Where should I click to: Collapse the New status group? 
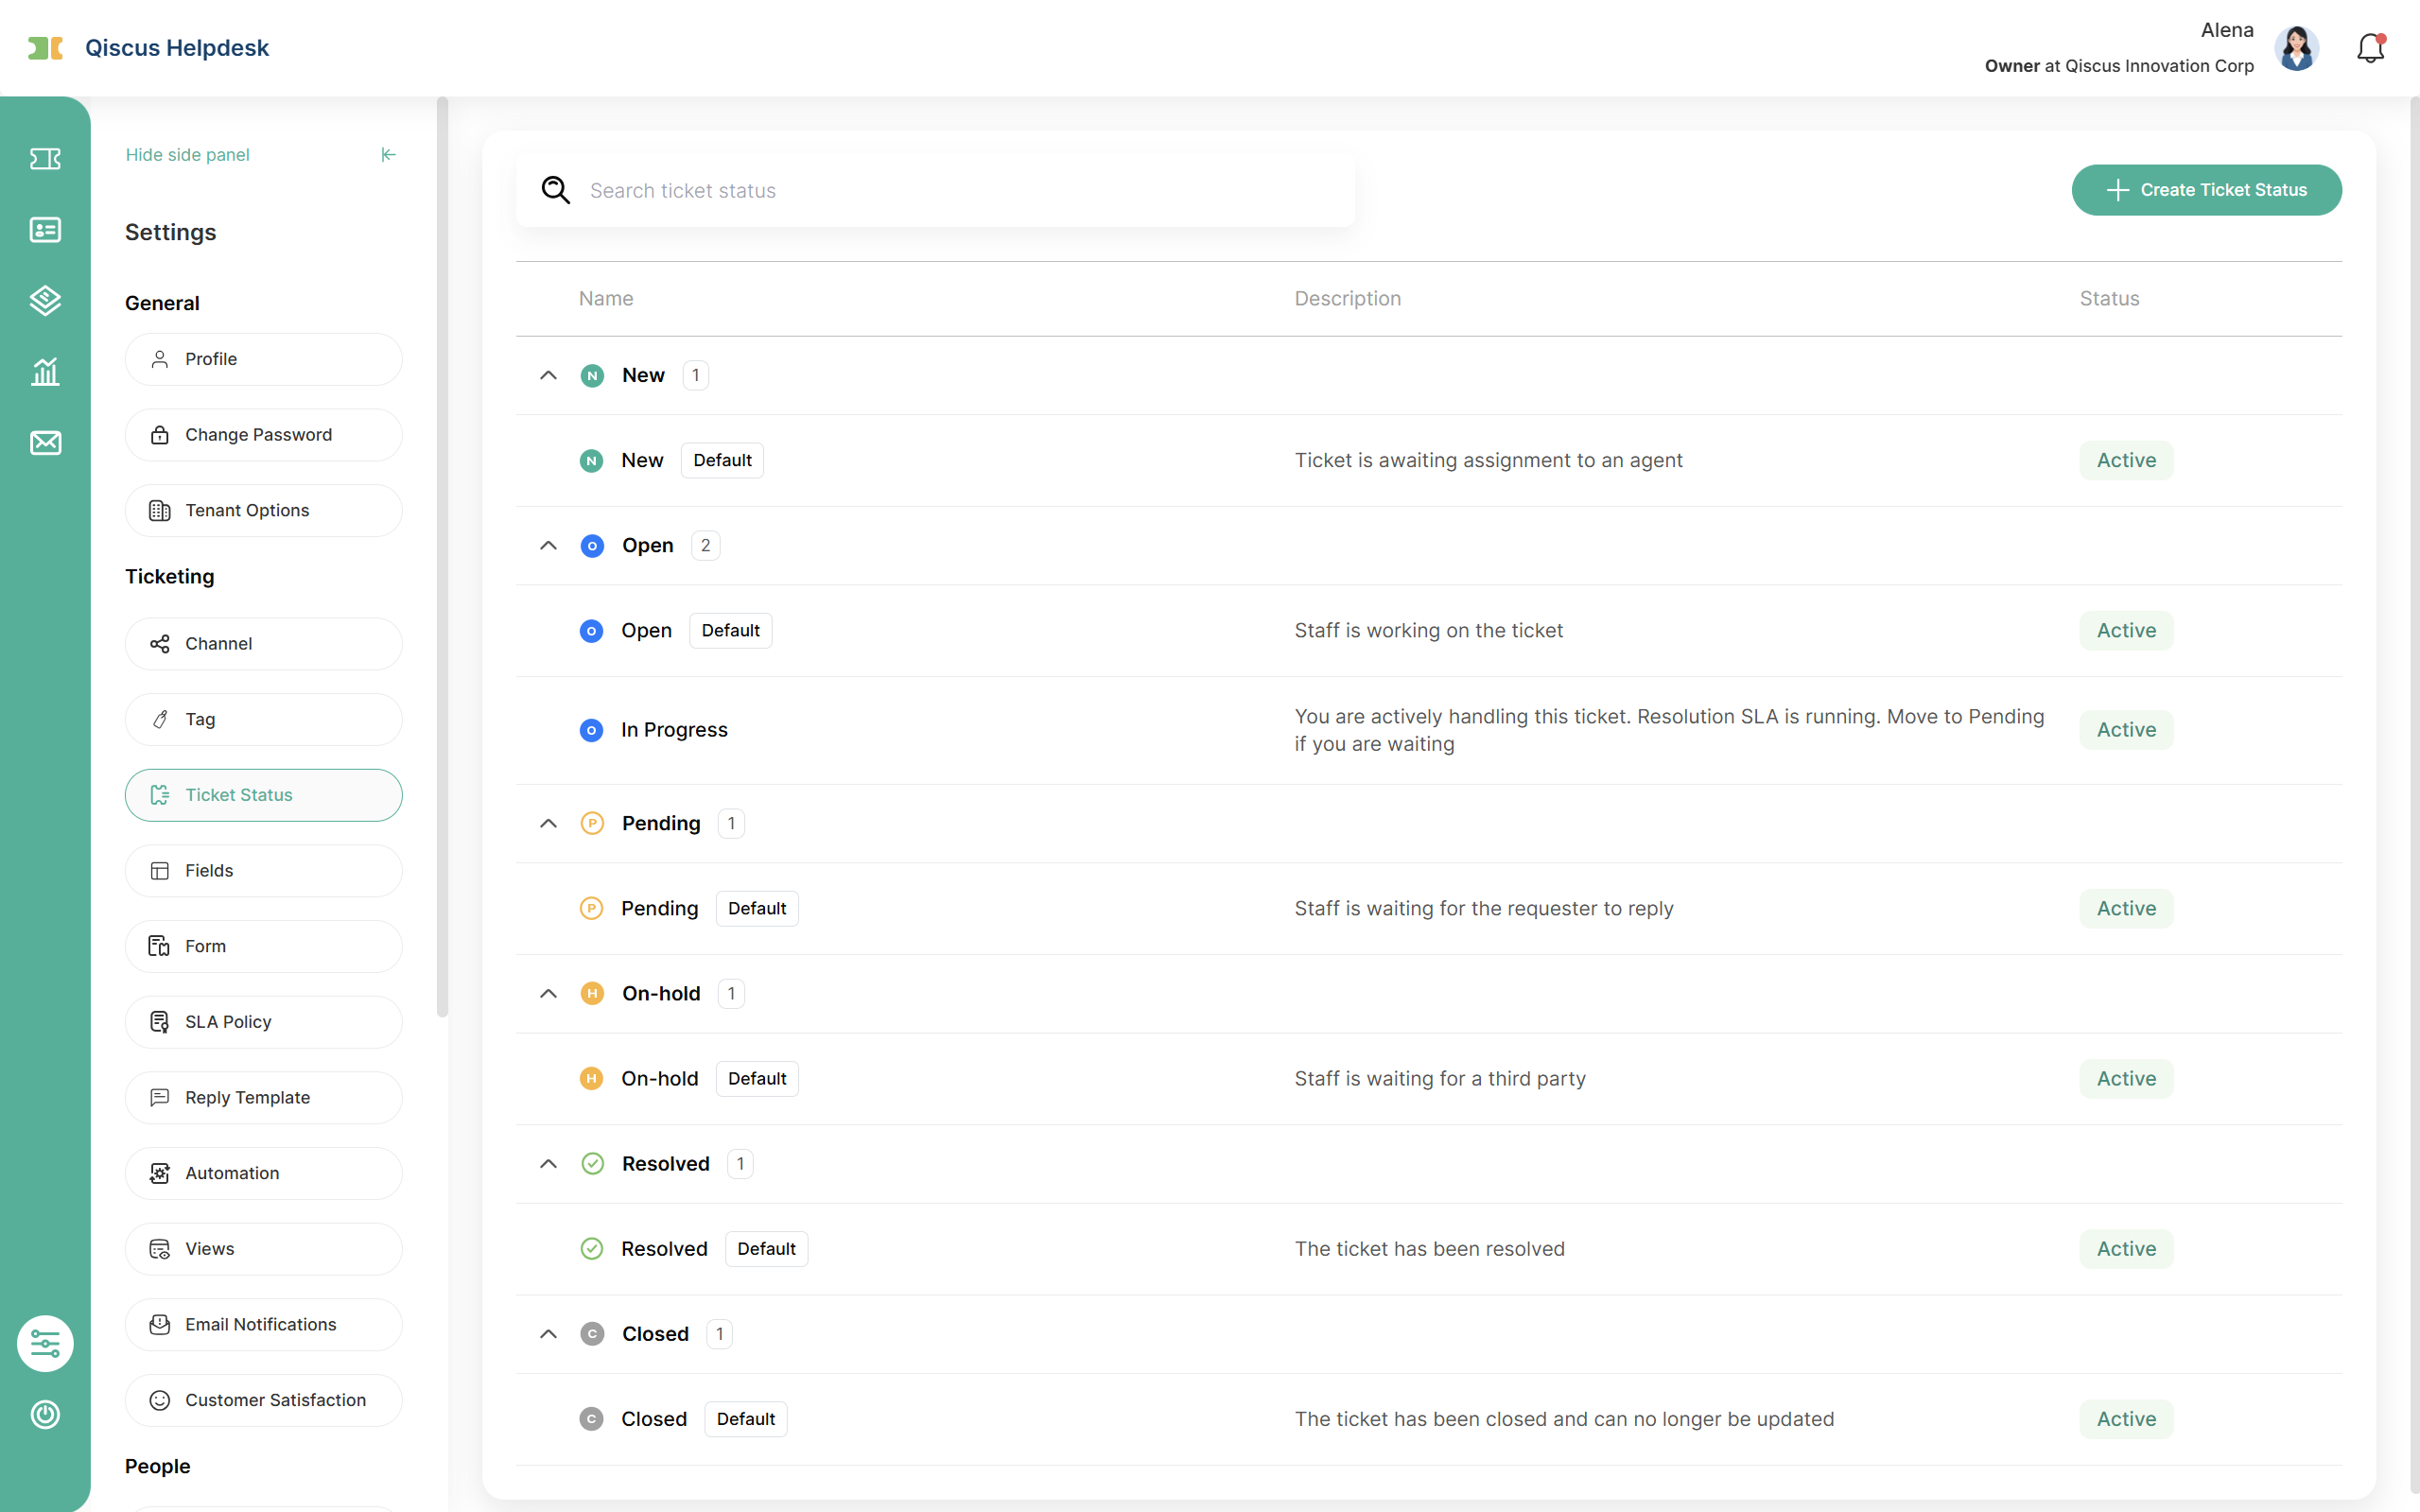(548, 375)
